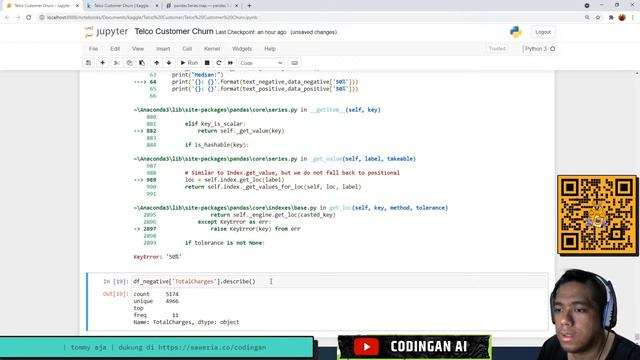This screenshot has height=360, width=640.
Task: Open the Chrome three-dot menu
Action: pyautogui.click(x=633, y=17)
